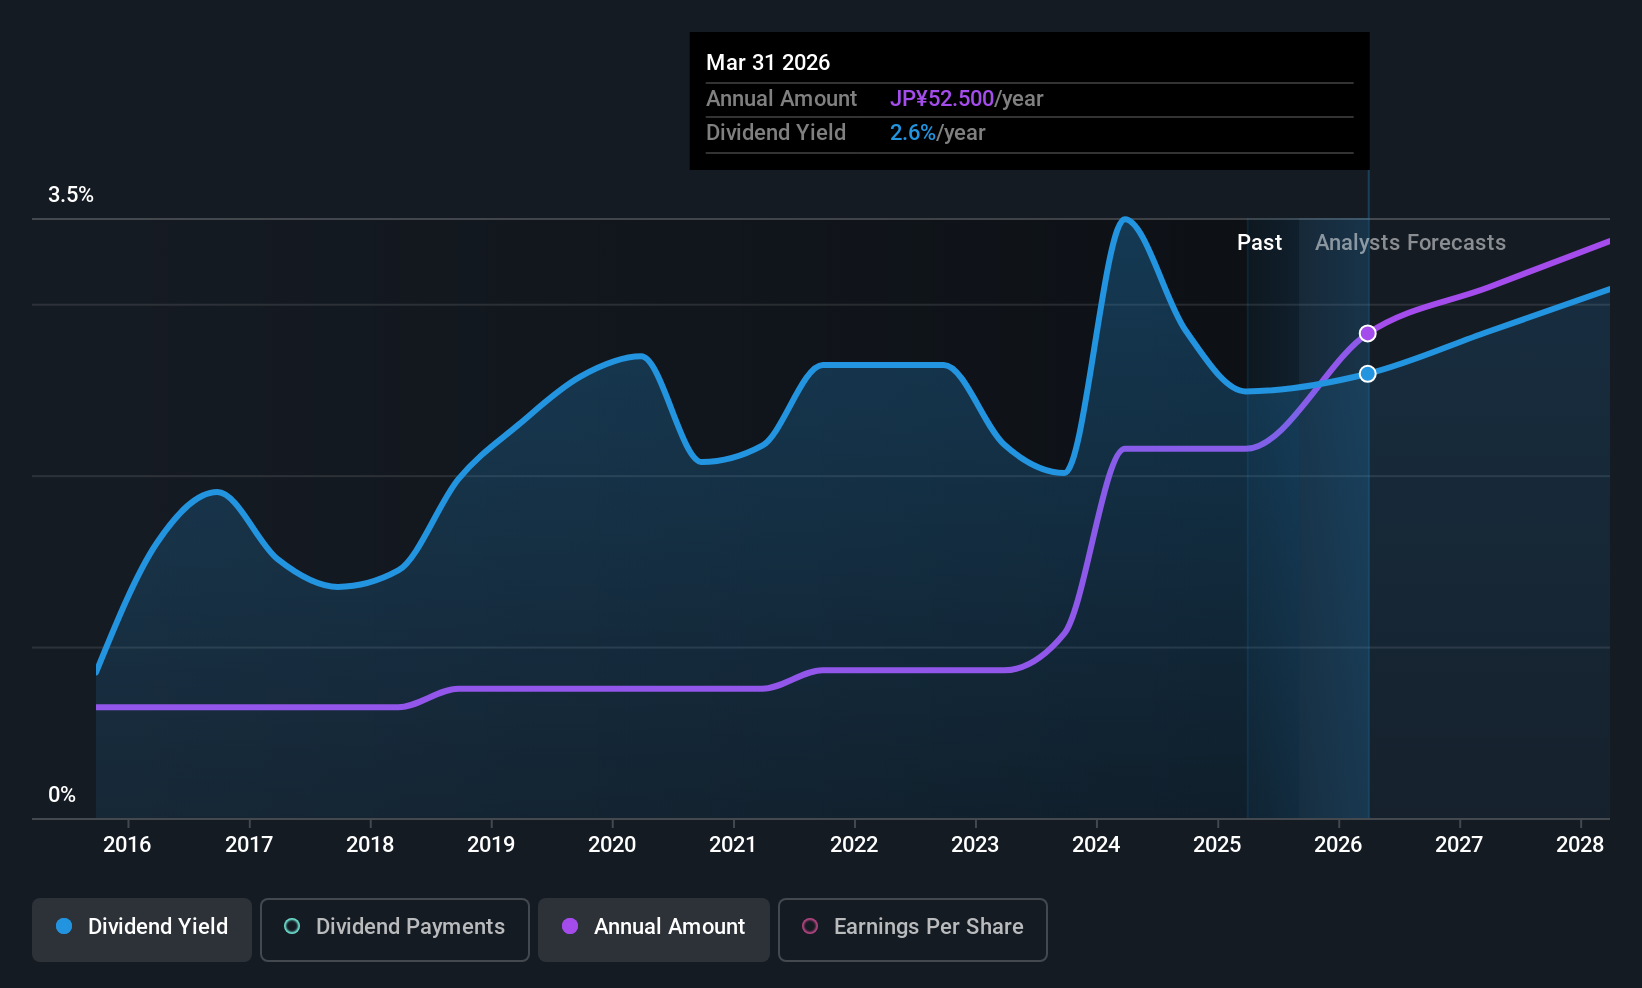Viewport: 1642px width, 988px height.
Task: Click the Analysts Forecasts label
Action: [x=1410, y=243]
